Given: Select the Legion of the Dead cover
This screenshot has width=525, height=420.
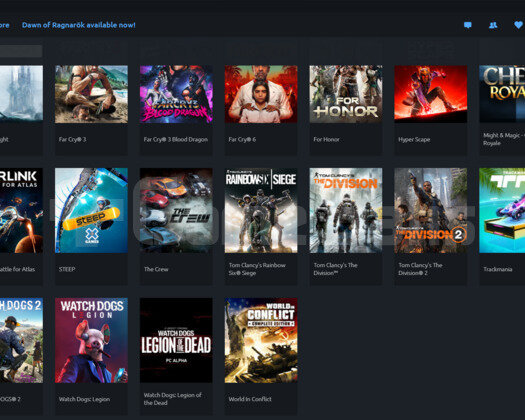Looking at the screenshot, I should click(176, 340).
